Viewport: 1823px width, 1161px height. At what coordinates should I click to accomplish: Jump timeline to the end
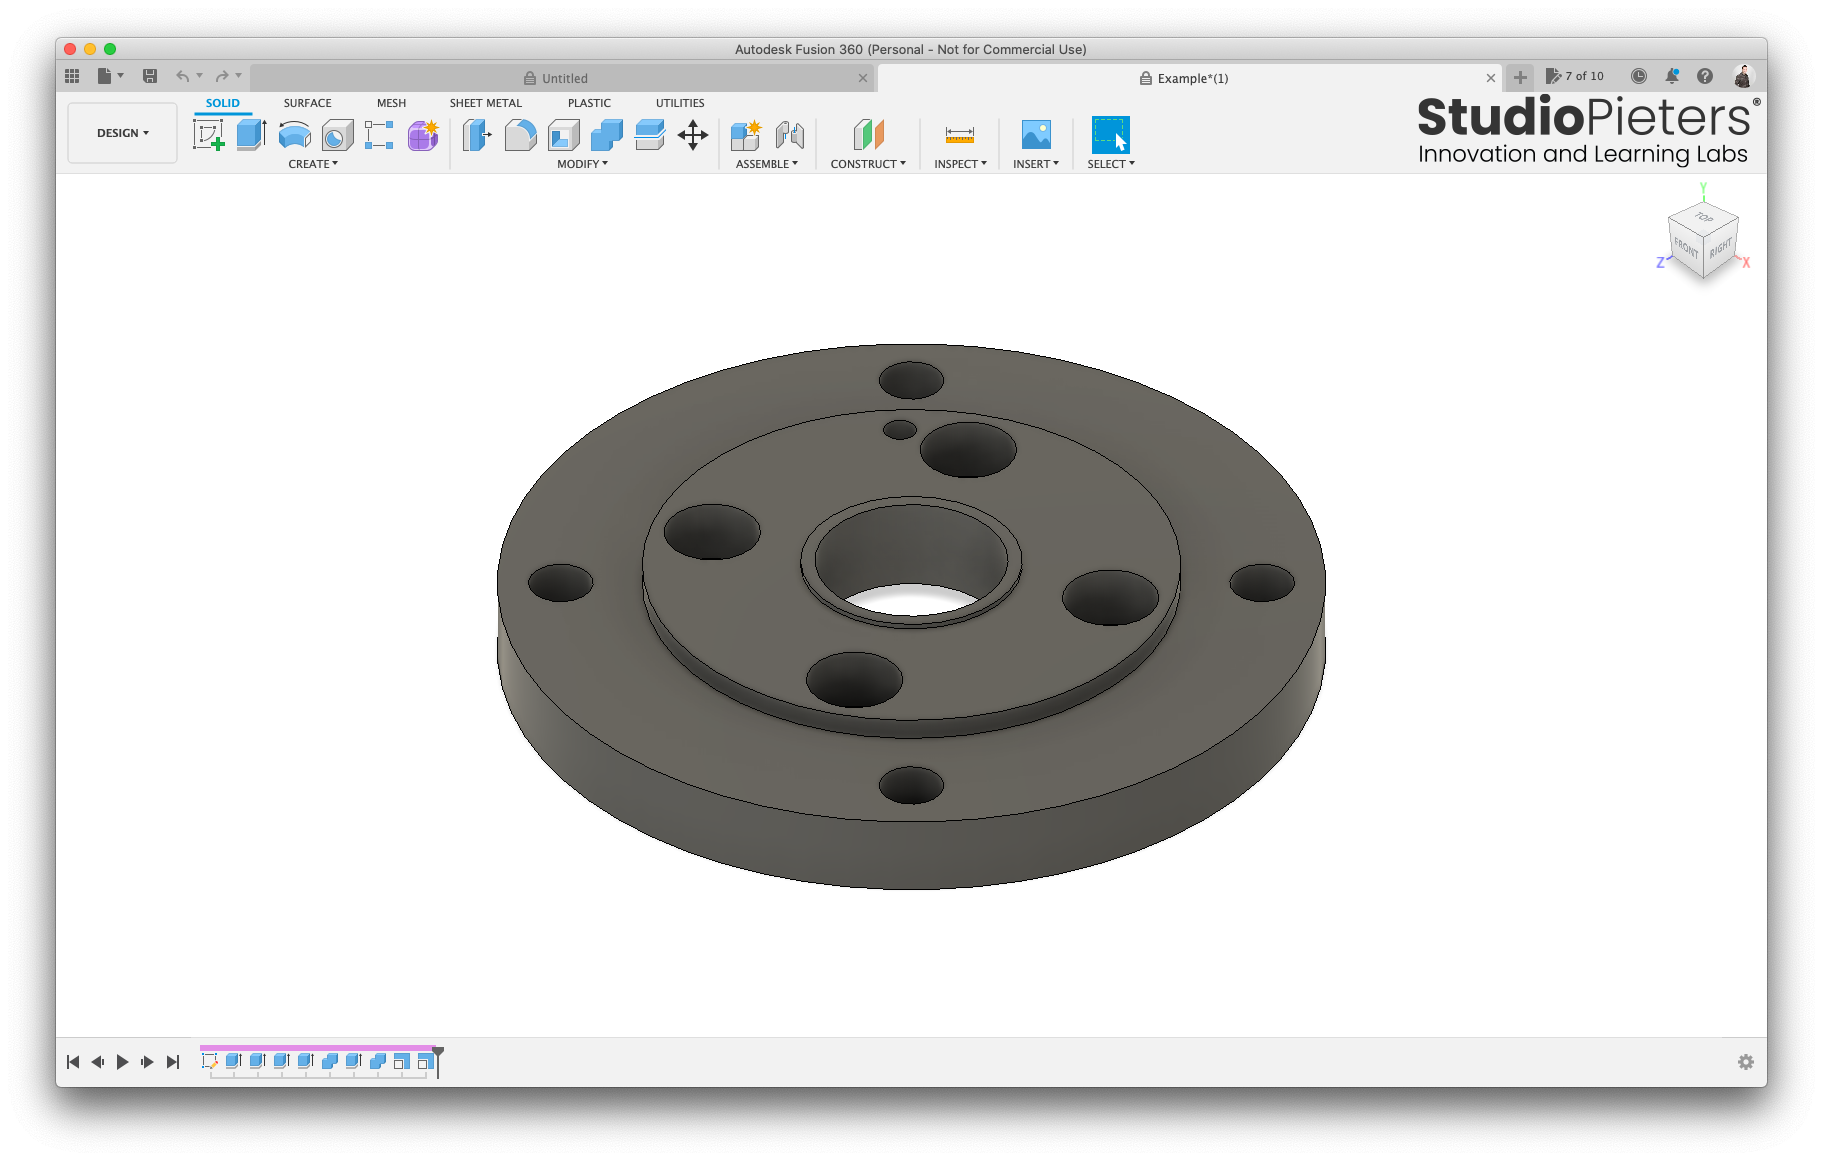pos(173,1062)
